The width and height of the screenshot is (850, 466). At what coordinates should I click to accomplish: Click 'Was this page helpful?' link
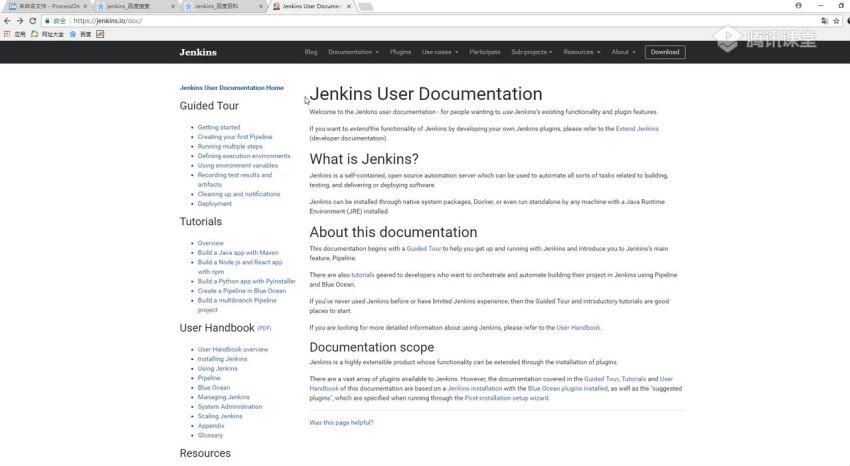pyautogui.click(x=341, y=423)
